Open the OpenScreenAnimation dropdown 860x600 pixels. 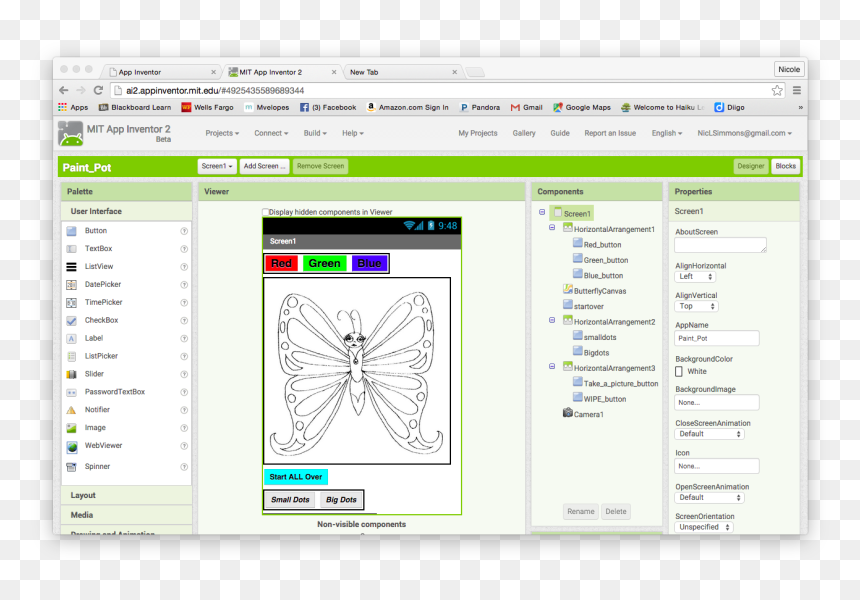click(x=709, y=497)
